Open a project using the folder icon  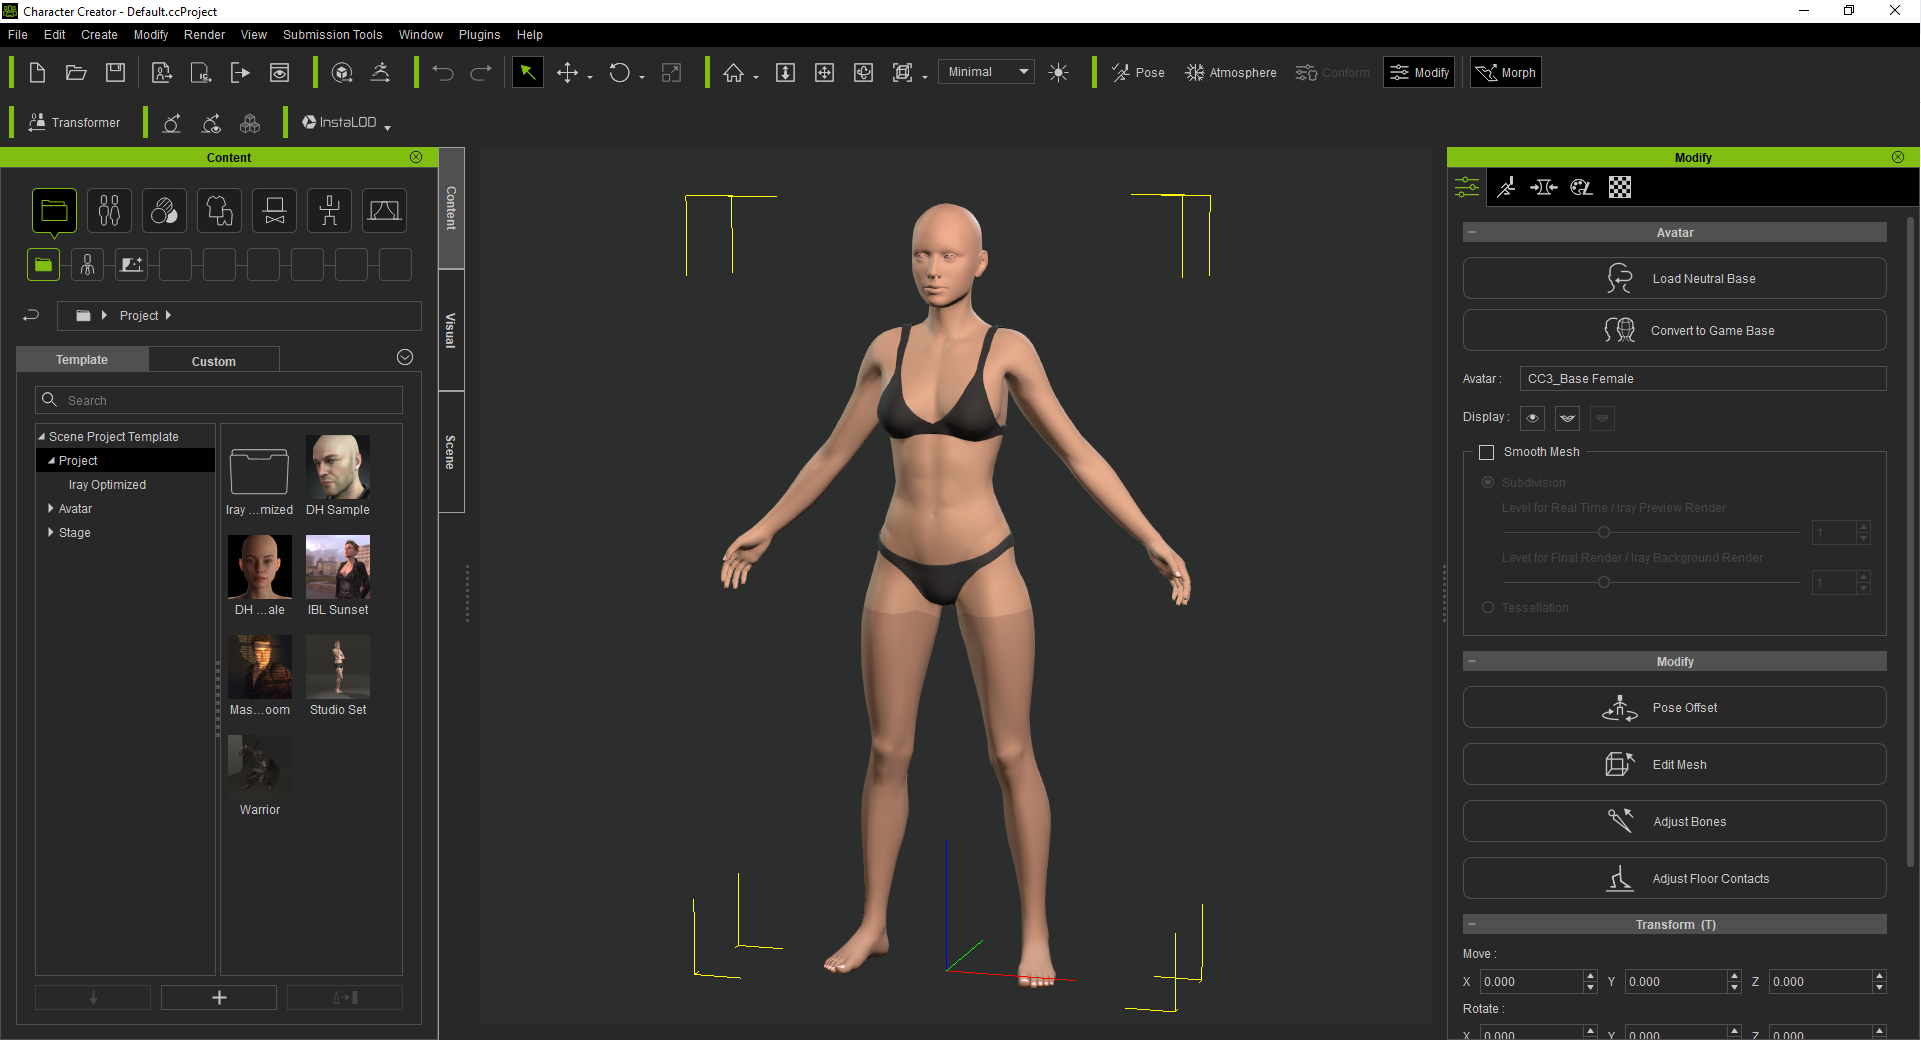[x=76, y=72]
